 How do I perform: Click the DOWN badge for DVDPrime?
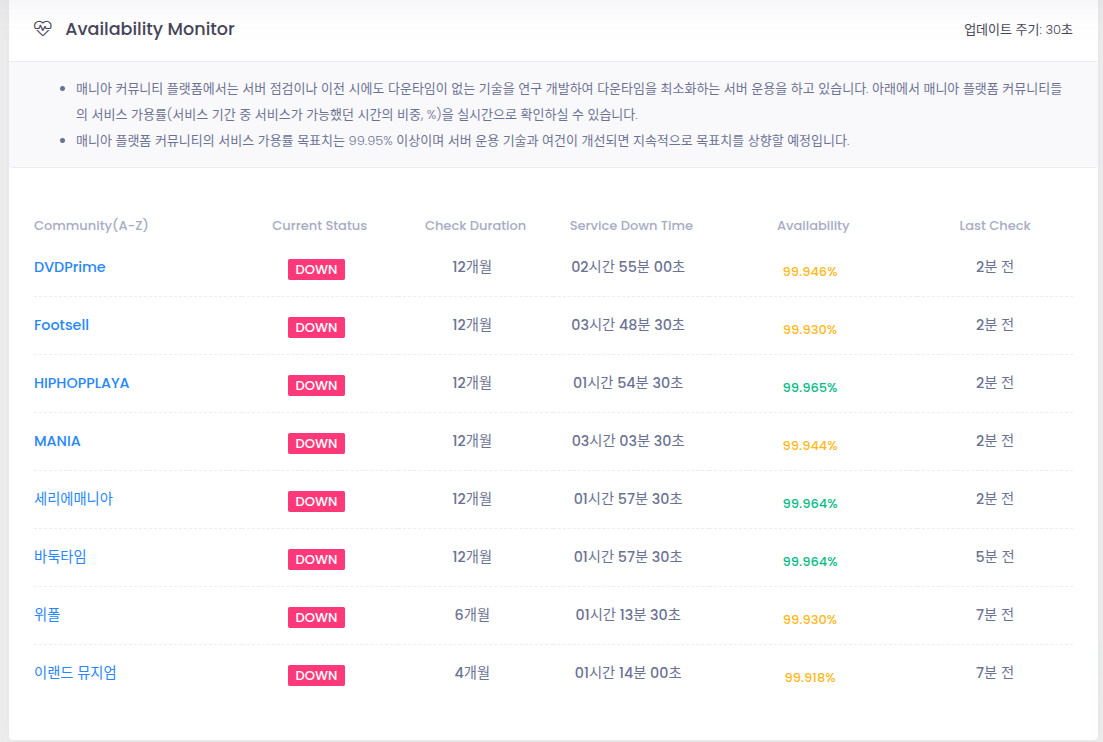(x=316, y=270)
